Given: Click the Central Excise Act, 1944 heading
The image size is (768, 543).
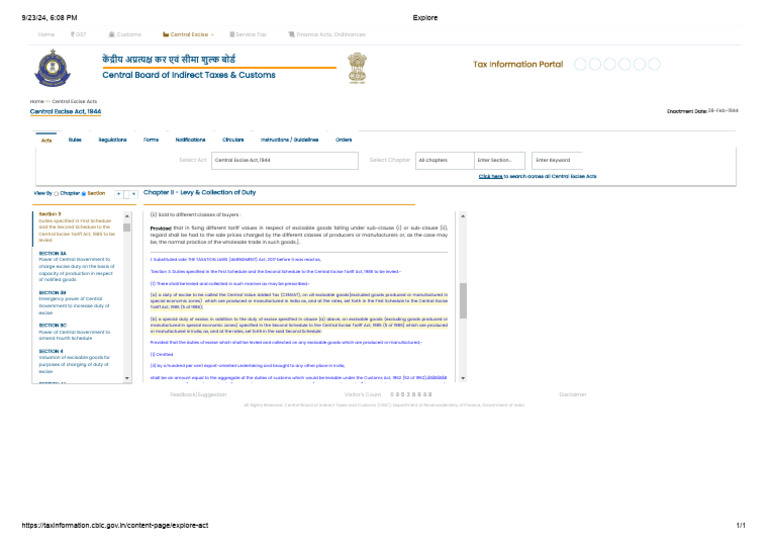Looking at the screenshot, I should tap(66, 112).
